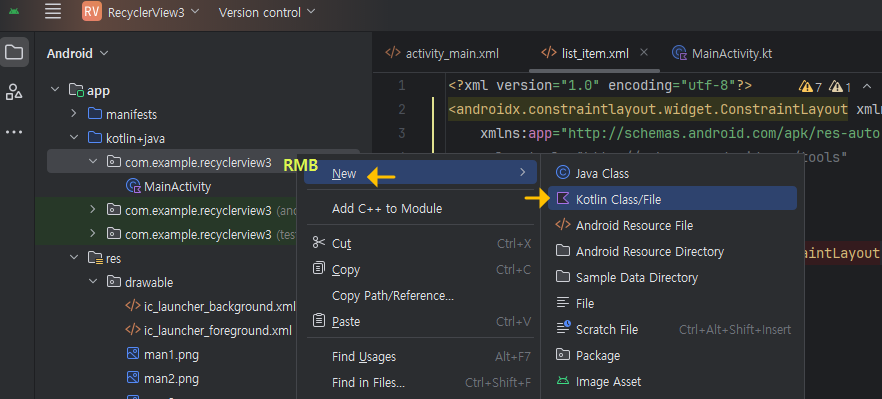This screenshot has height=399, width=882.
Task: Click the Paste clipboard icon in context menu
Action: tap(319, 321)
